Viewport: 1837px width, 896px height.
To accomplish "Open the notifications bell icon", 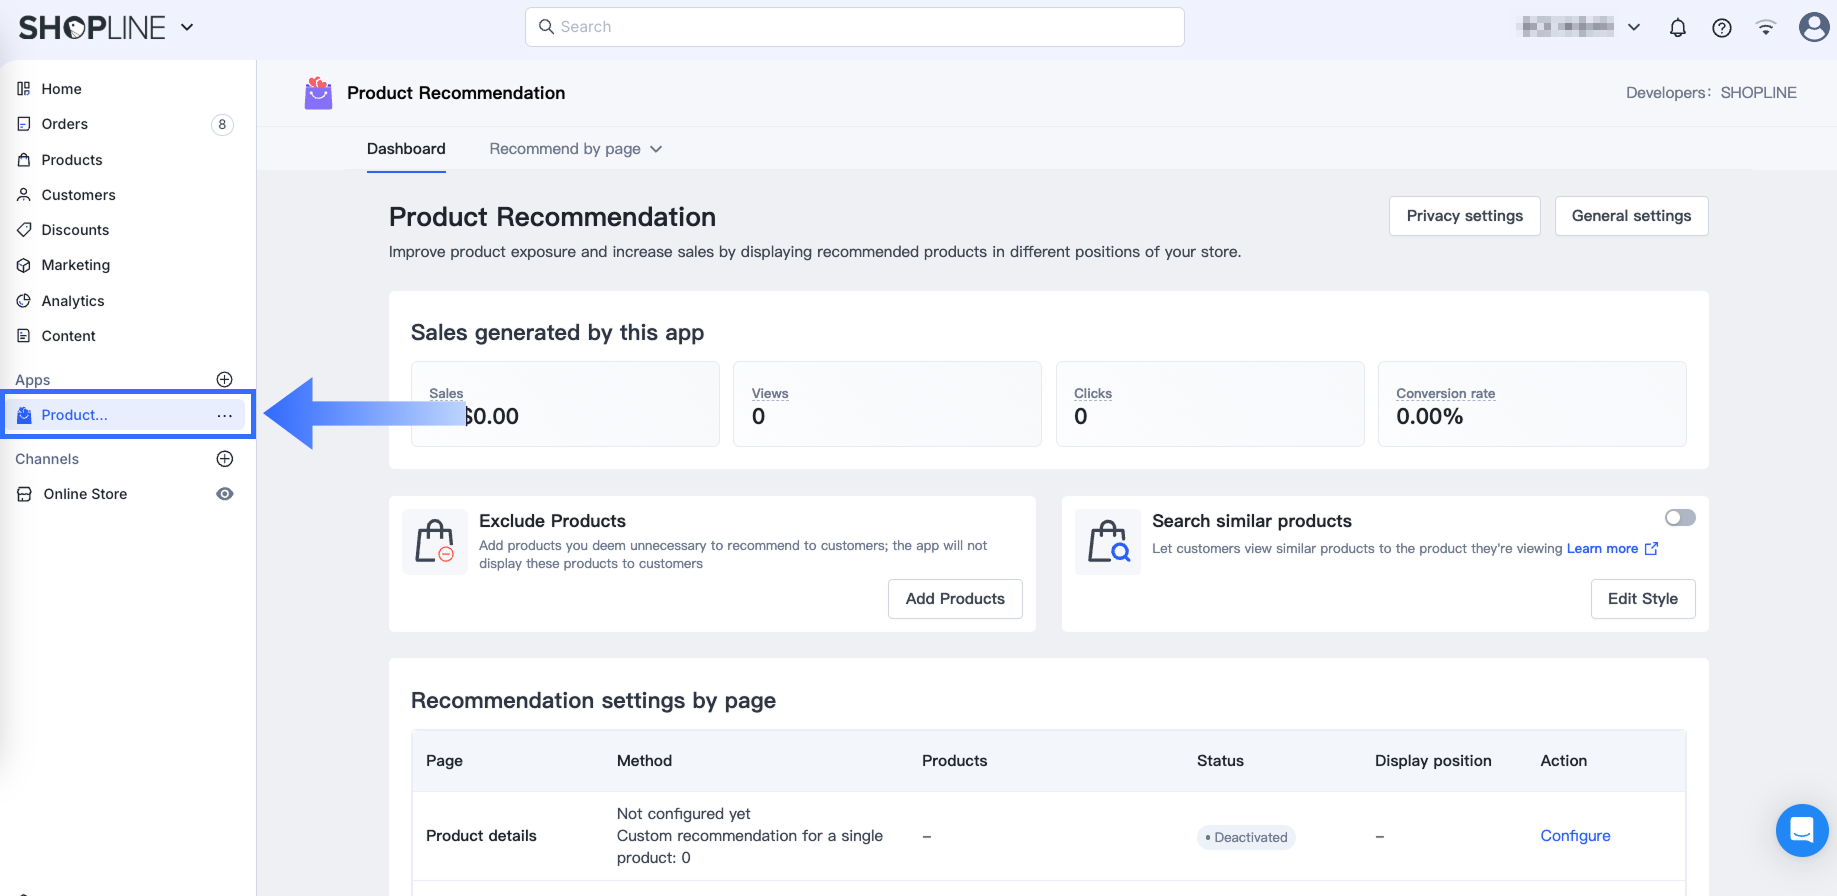I will click(x=1678, y=28).
